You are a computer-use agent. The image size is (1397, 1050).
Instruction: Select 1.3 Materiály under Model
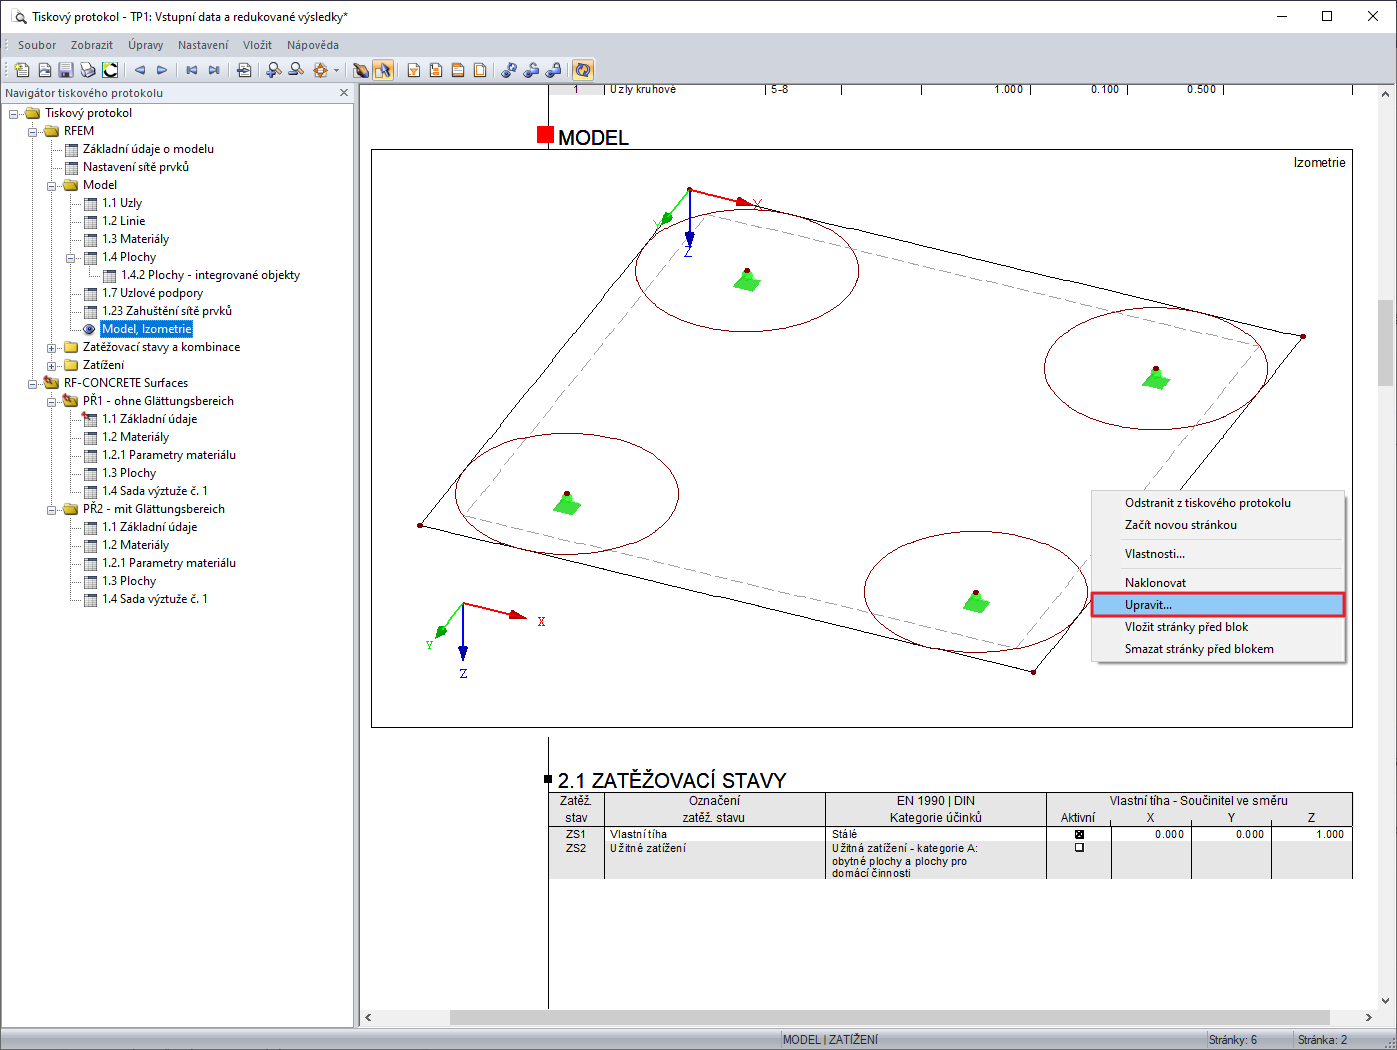pyautogui.click(x=135, y=239)
